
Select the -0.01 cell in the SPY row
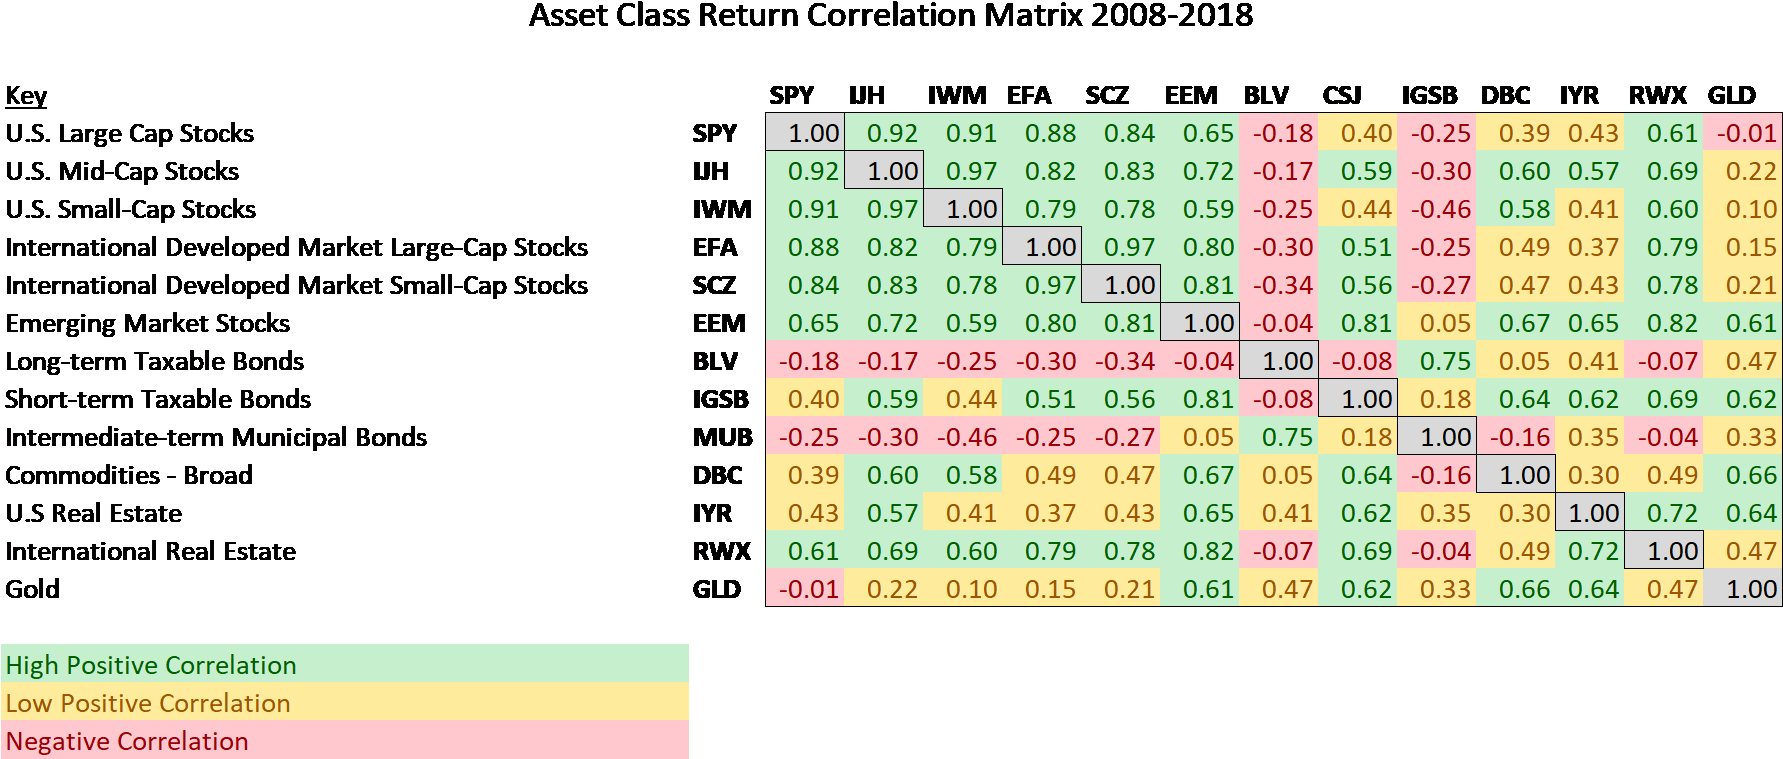tap(1743, 133)
